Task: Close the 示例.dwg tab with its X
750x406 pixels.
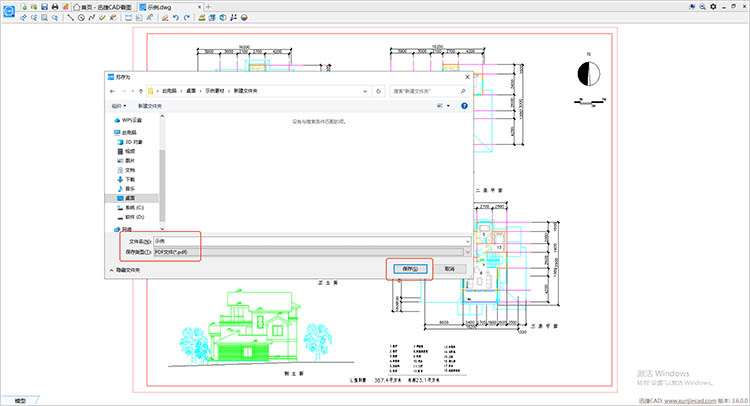Action: 200,7
